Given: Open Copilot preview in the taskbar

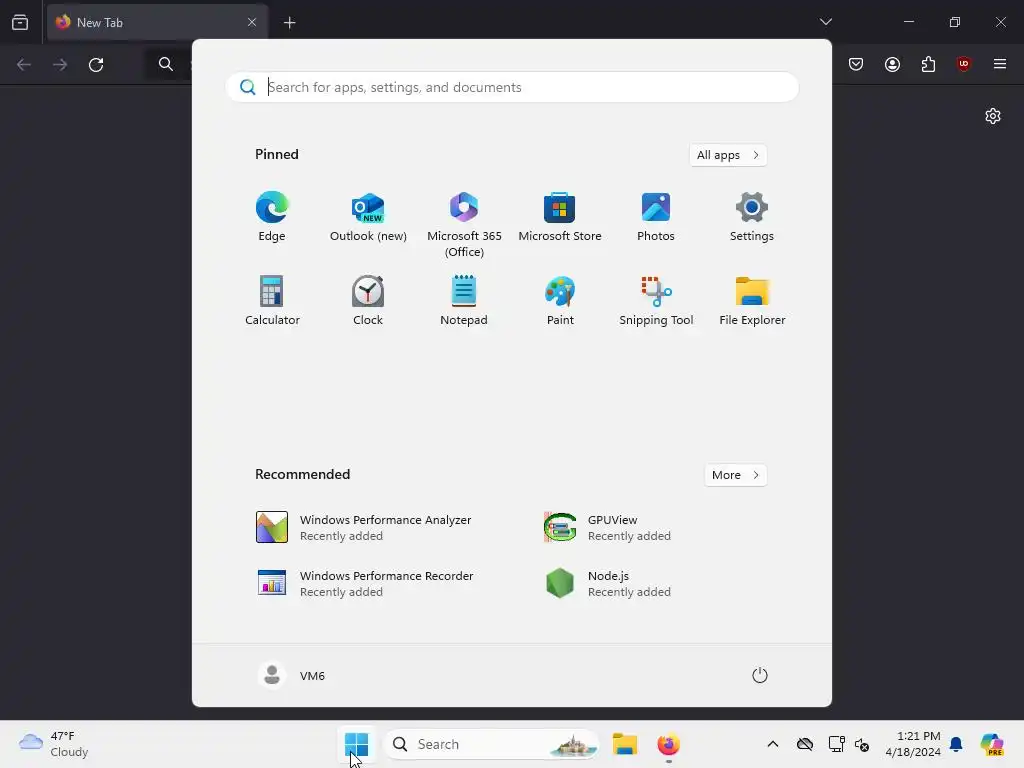Looking at the screenshot, I should (x=991, y=744).
